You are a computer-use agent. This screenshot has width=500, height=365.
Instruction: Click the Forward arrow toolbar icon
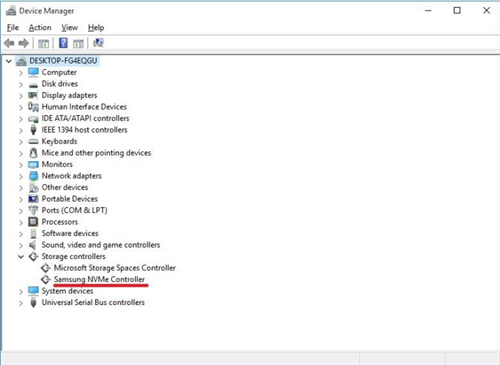(23, 43)
